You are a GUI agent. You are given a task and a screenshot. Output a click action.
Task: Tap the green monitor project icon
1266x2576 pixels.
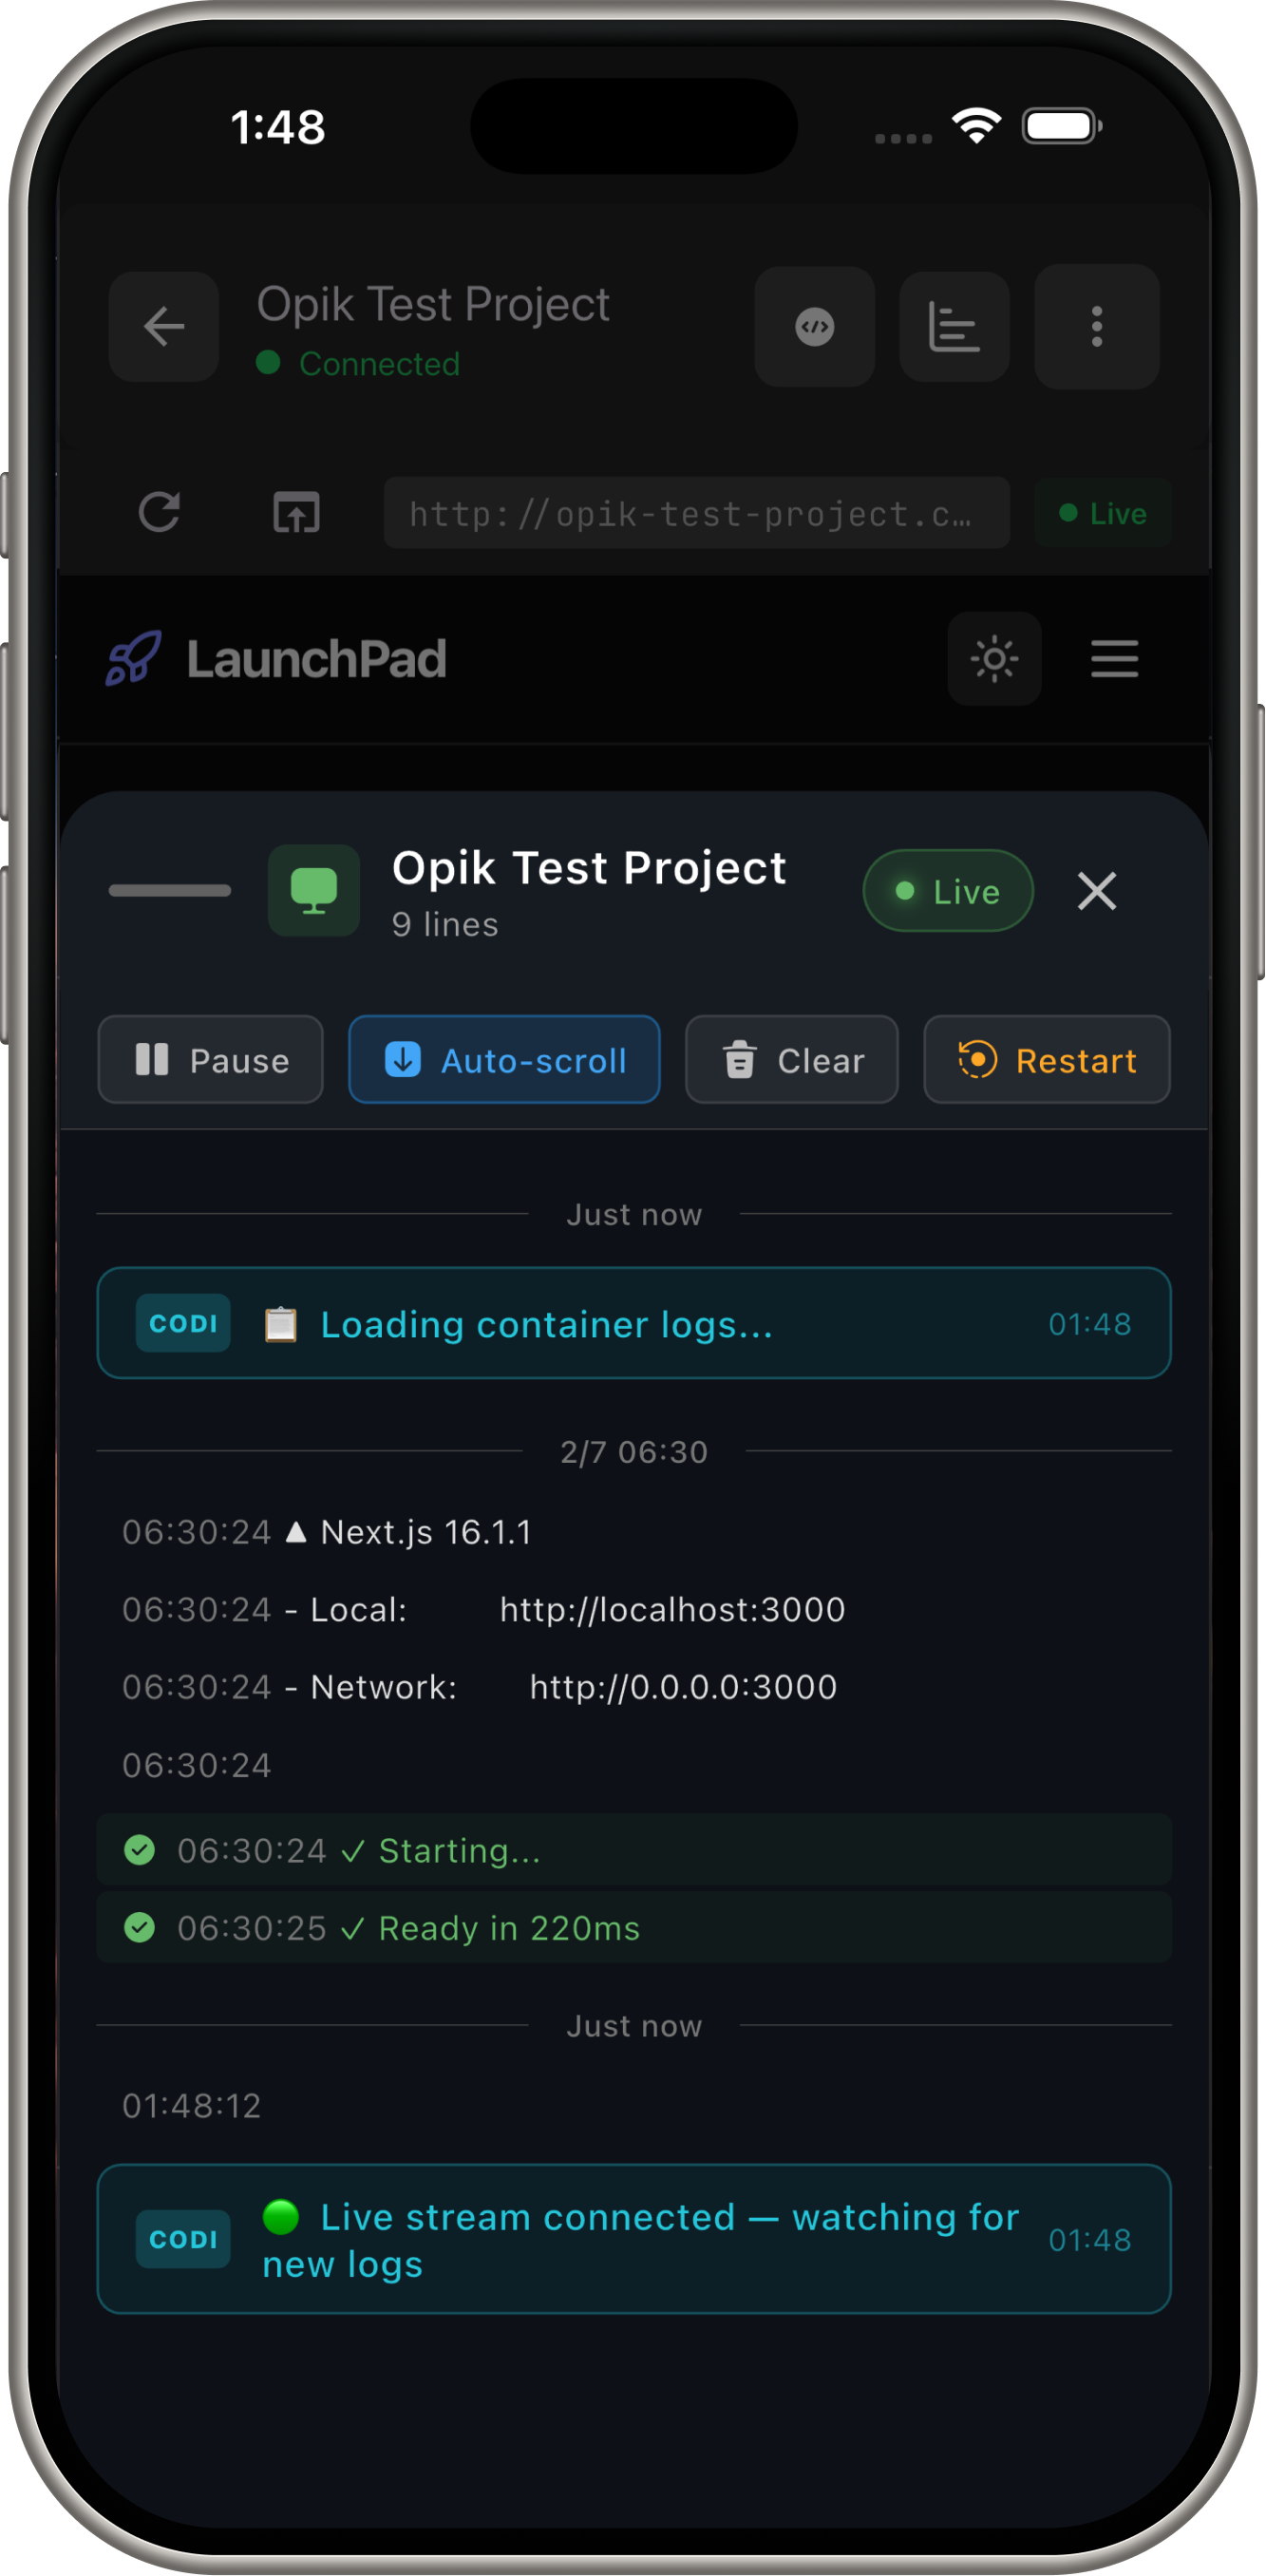[x=314, y=890]
